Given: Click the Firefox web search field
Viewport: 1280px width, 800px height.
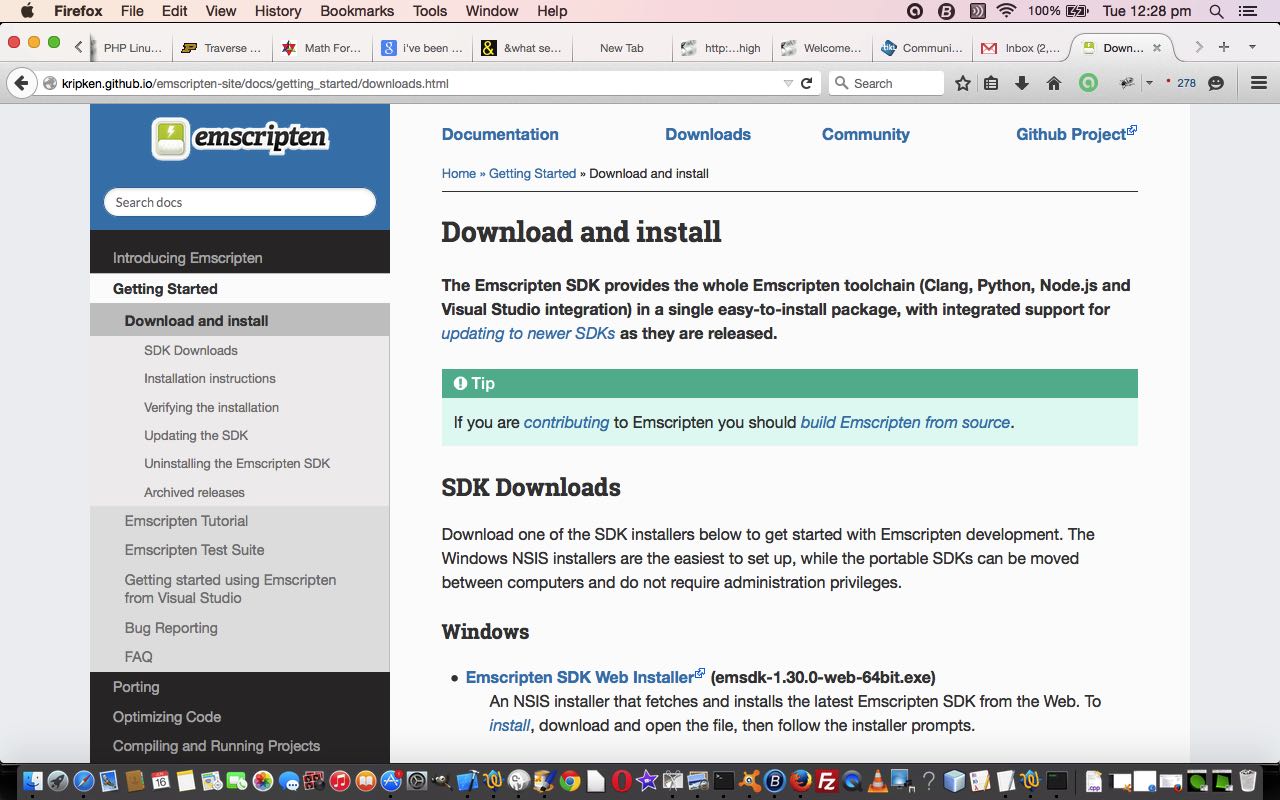Looking at the screenshot, I should [886, 83].
